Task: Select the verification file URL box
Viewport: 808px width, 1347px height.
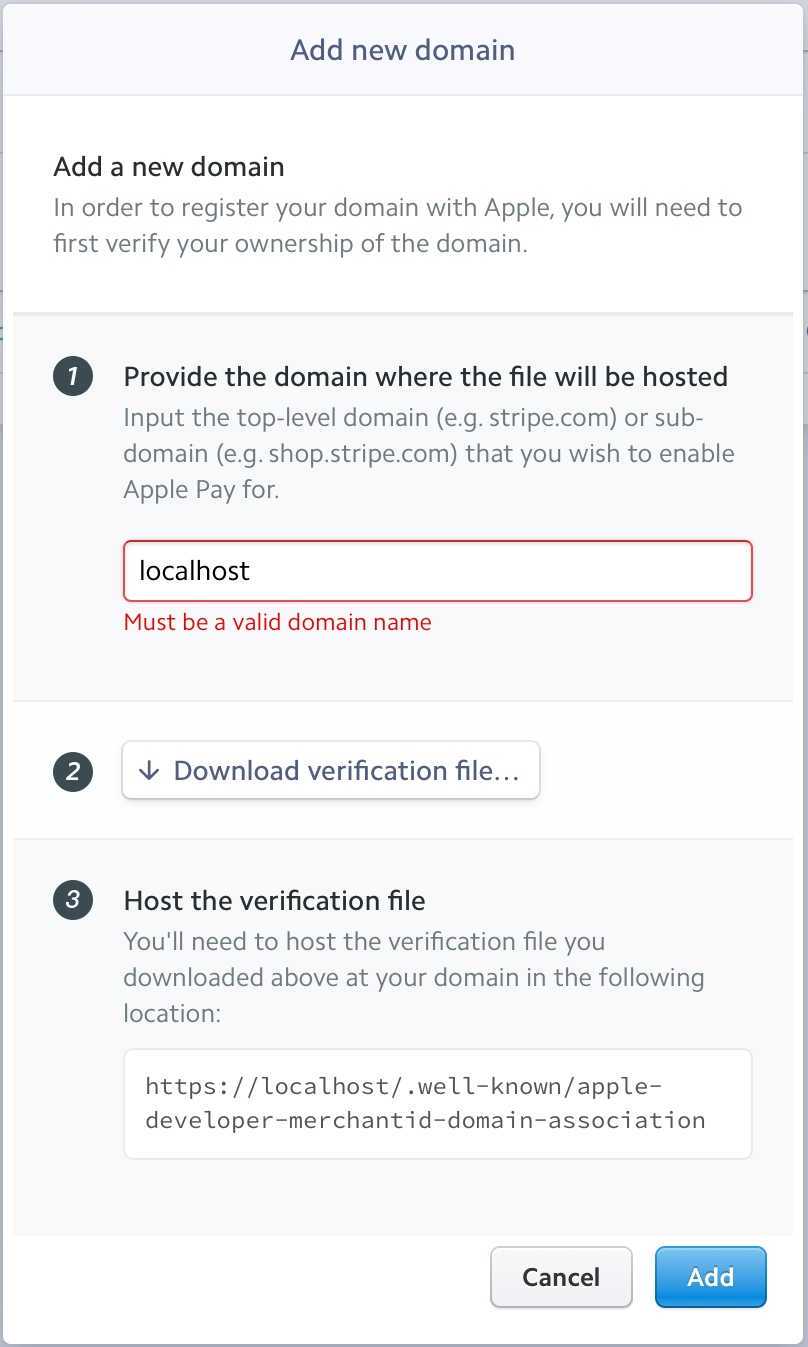Action: 437,1103
